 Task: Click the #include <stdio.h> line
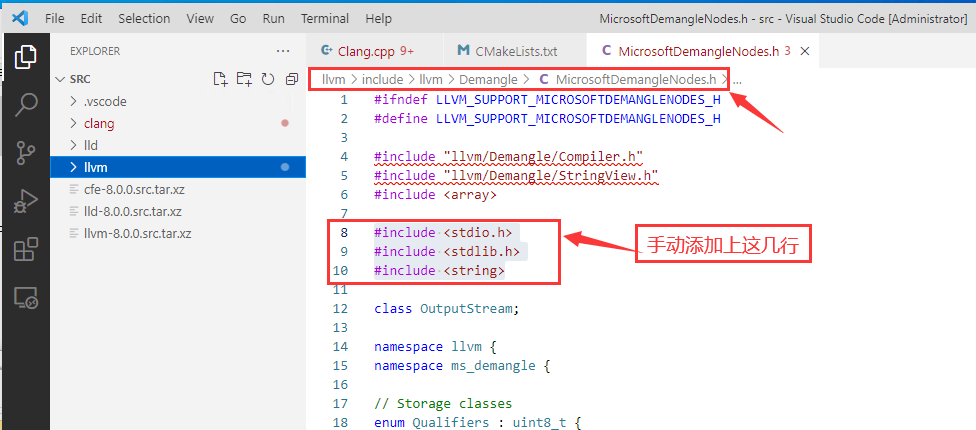[443, 233]
